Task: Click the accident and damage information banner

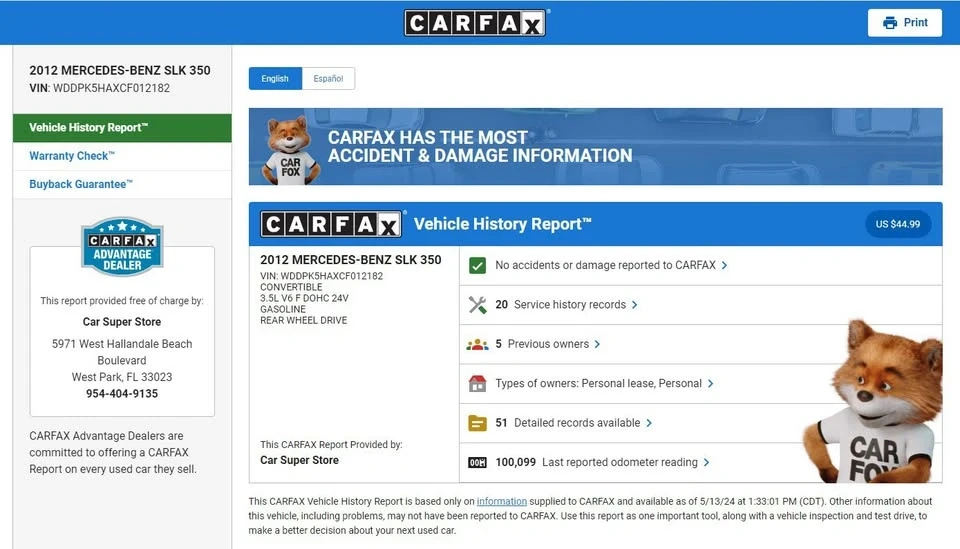Action: (595, 147)
